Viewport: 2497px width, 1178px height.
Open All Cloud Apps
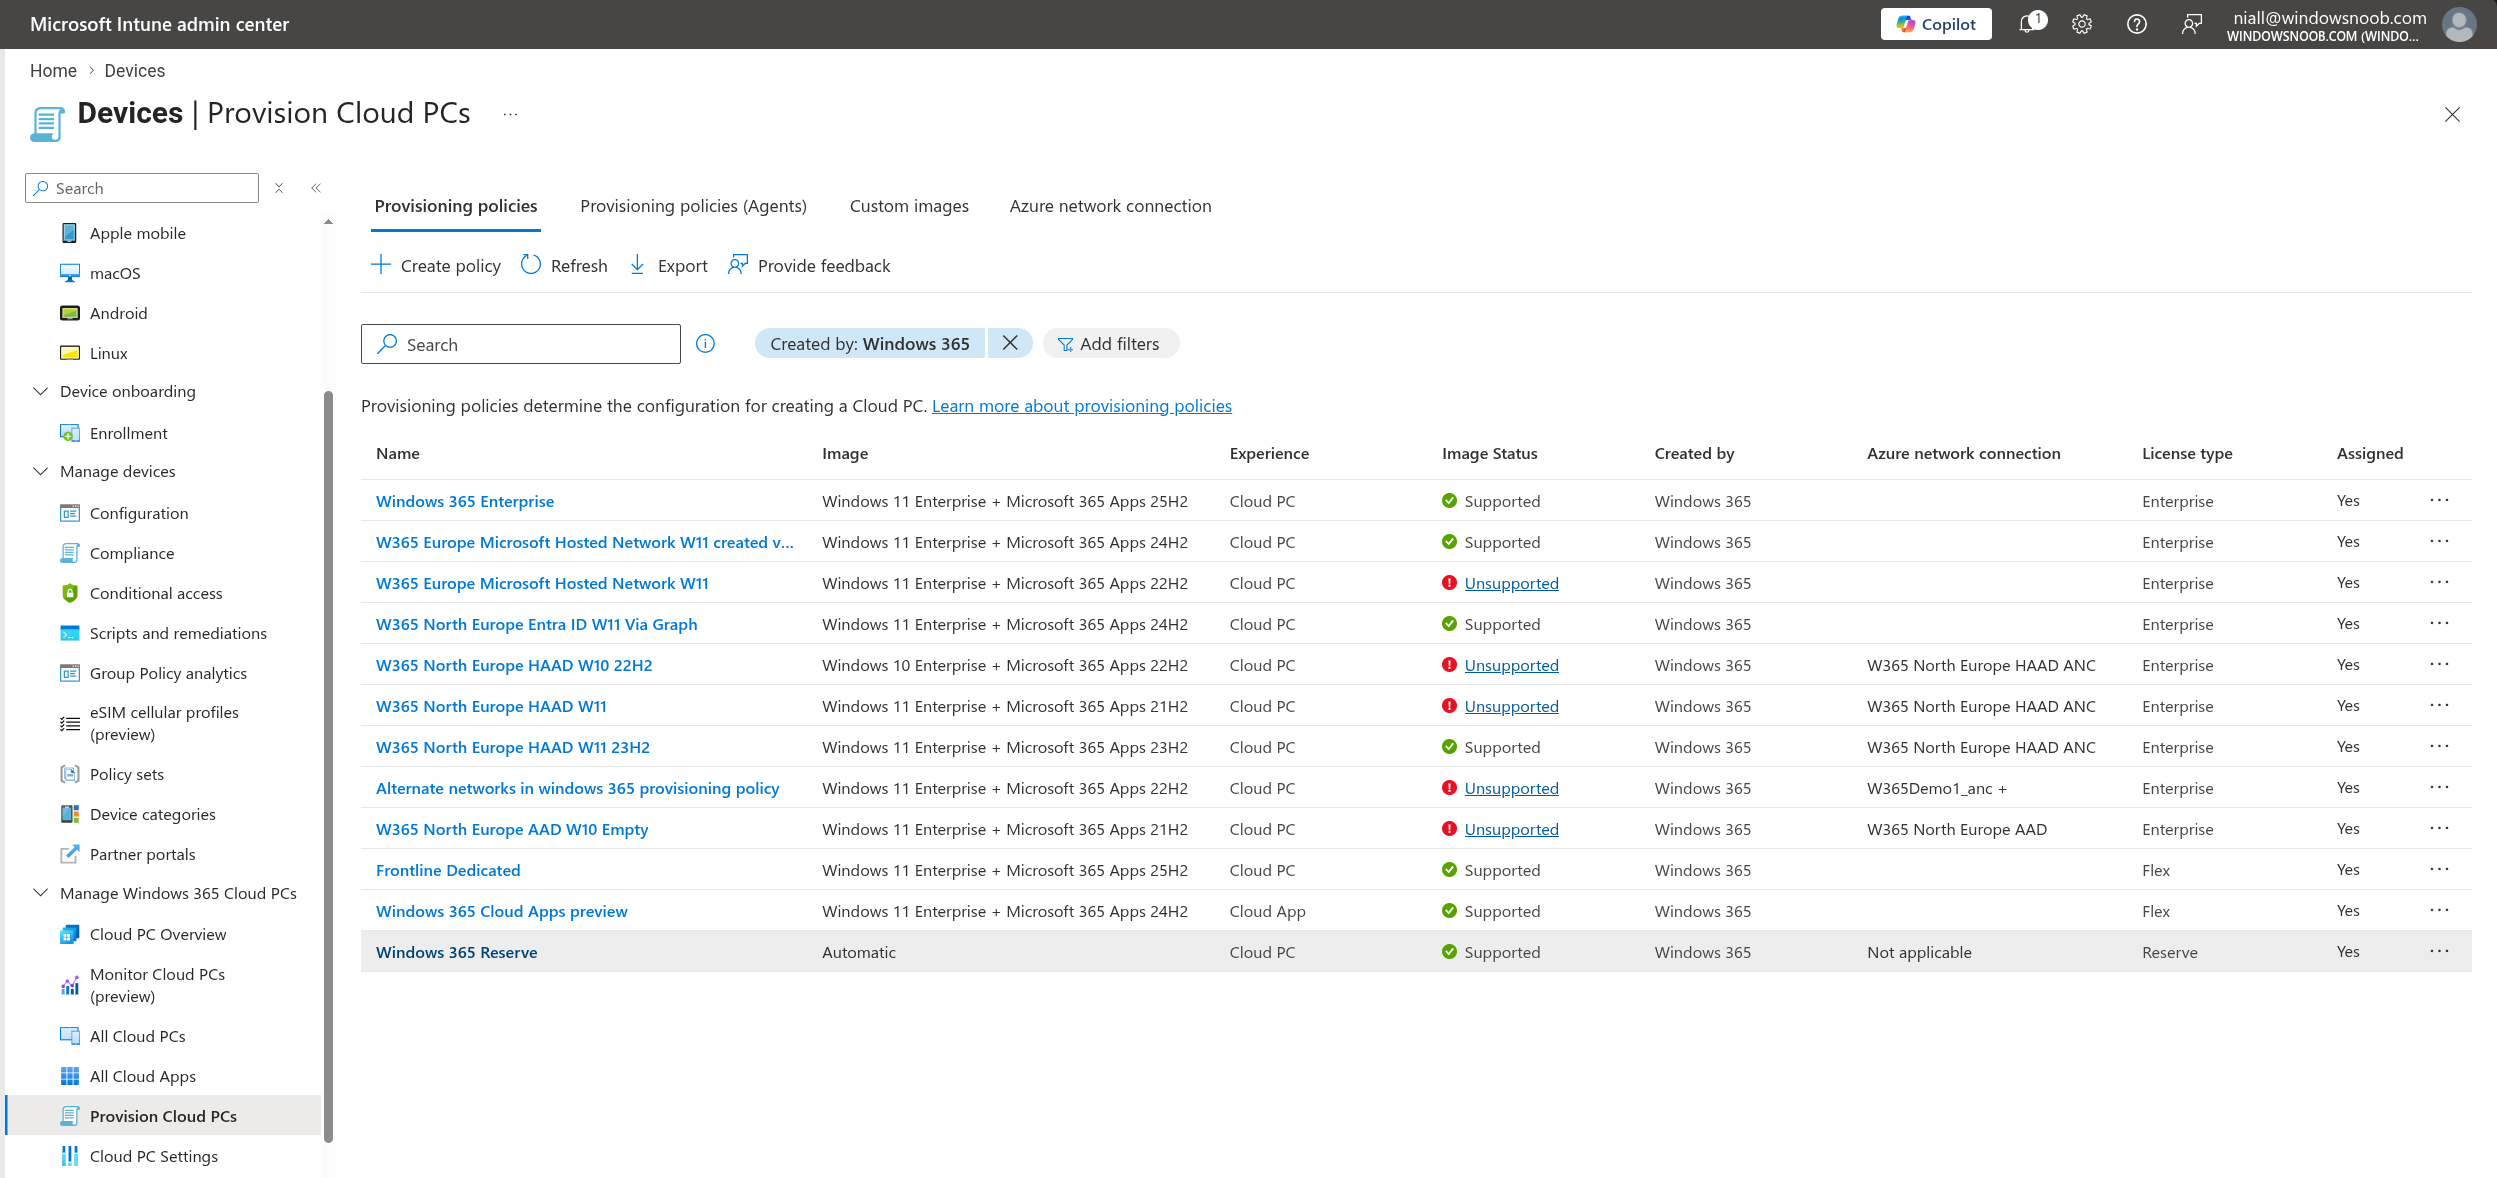tap(142, 1076)
